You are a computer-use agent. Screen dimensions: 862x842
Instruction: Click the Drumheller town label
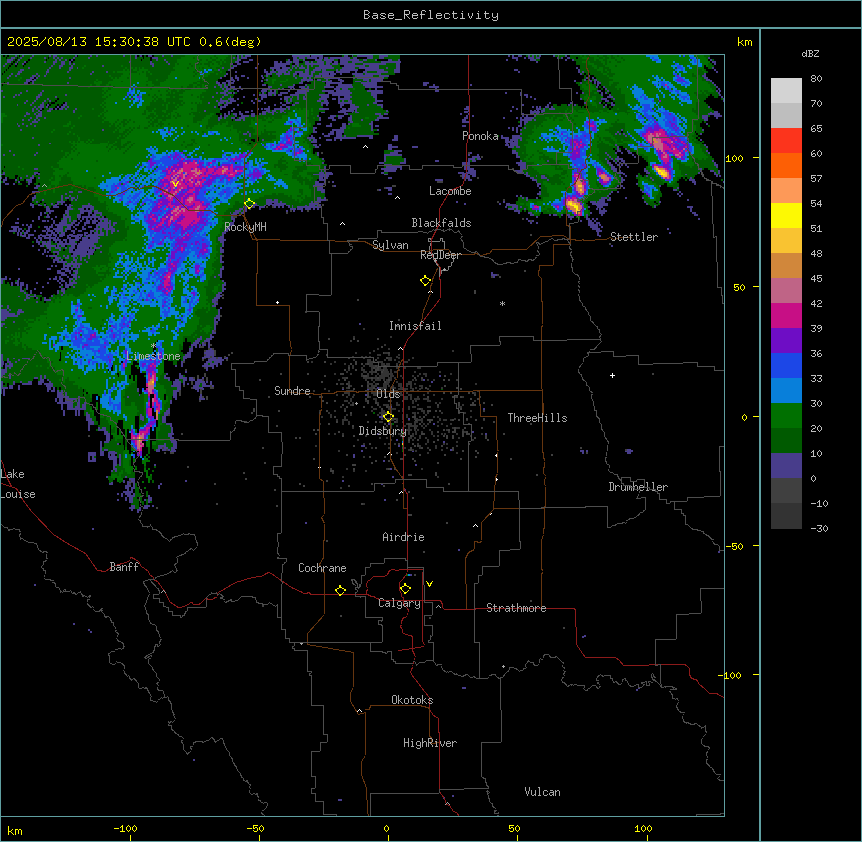(x=638, y=487)
